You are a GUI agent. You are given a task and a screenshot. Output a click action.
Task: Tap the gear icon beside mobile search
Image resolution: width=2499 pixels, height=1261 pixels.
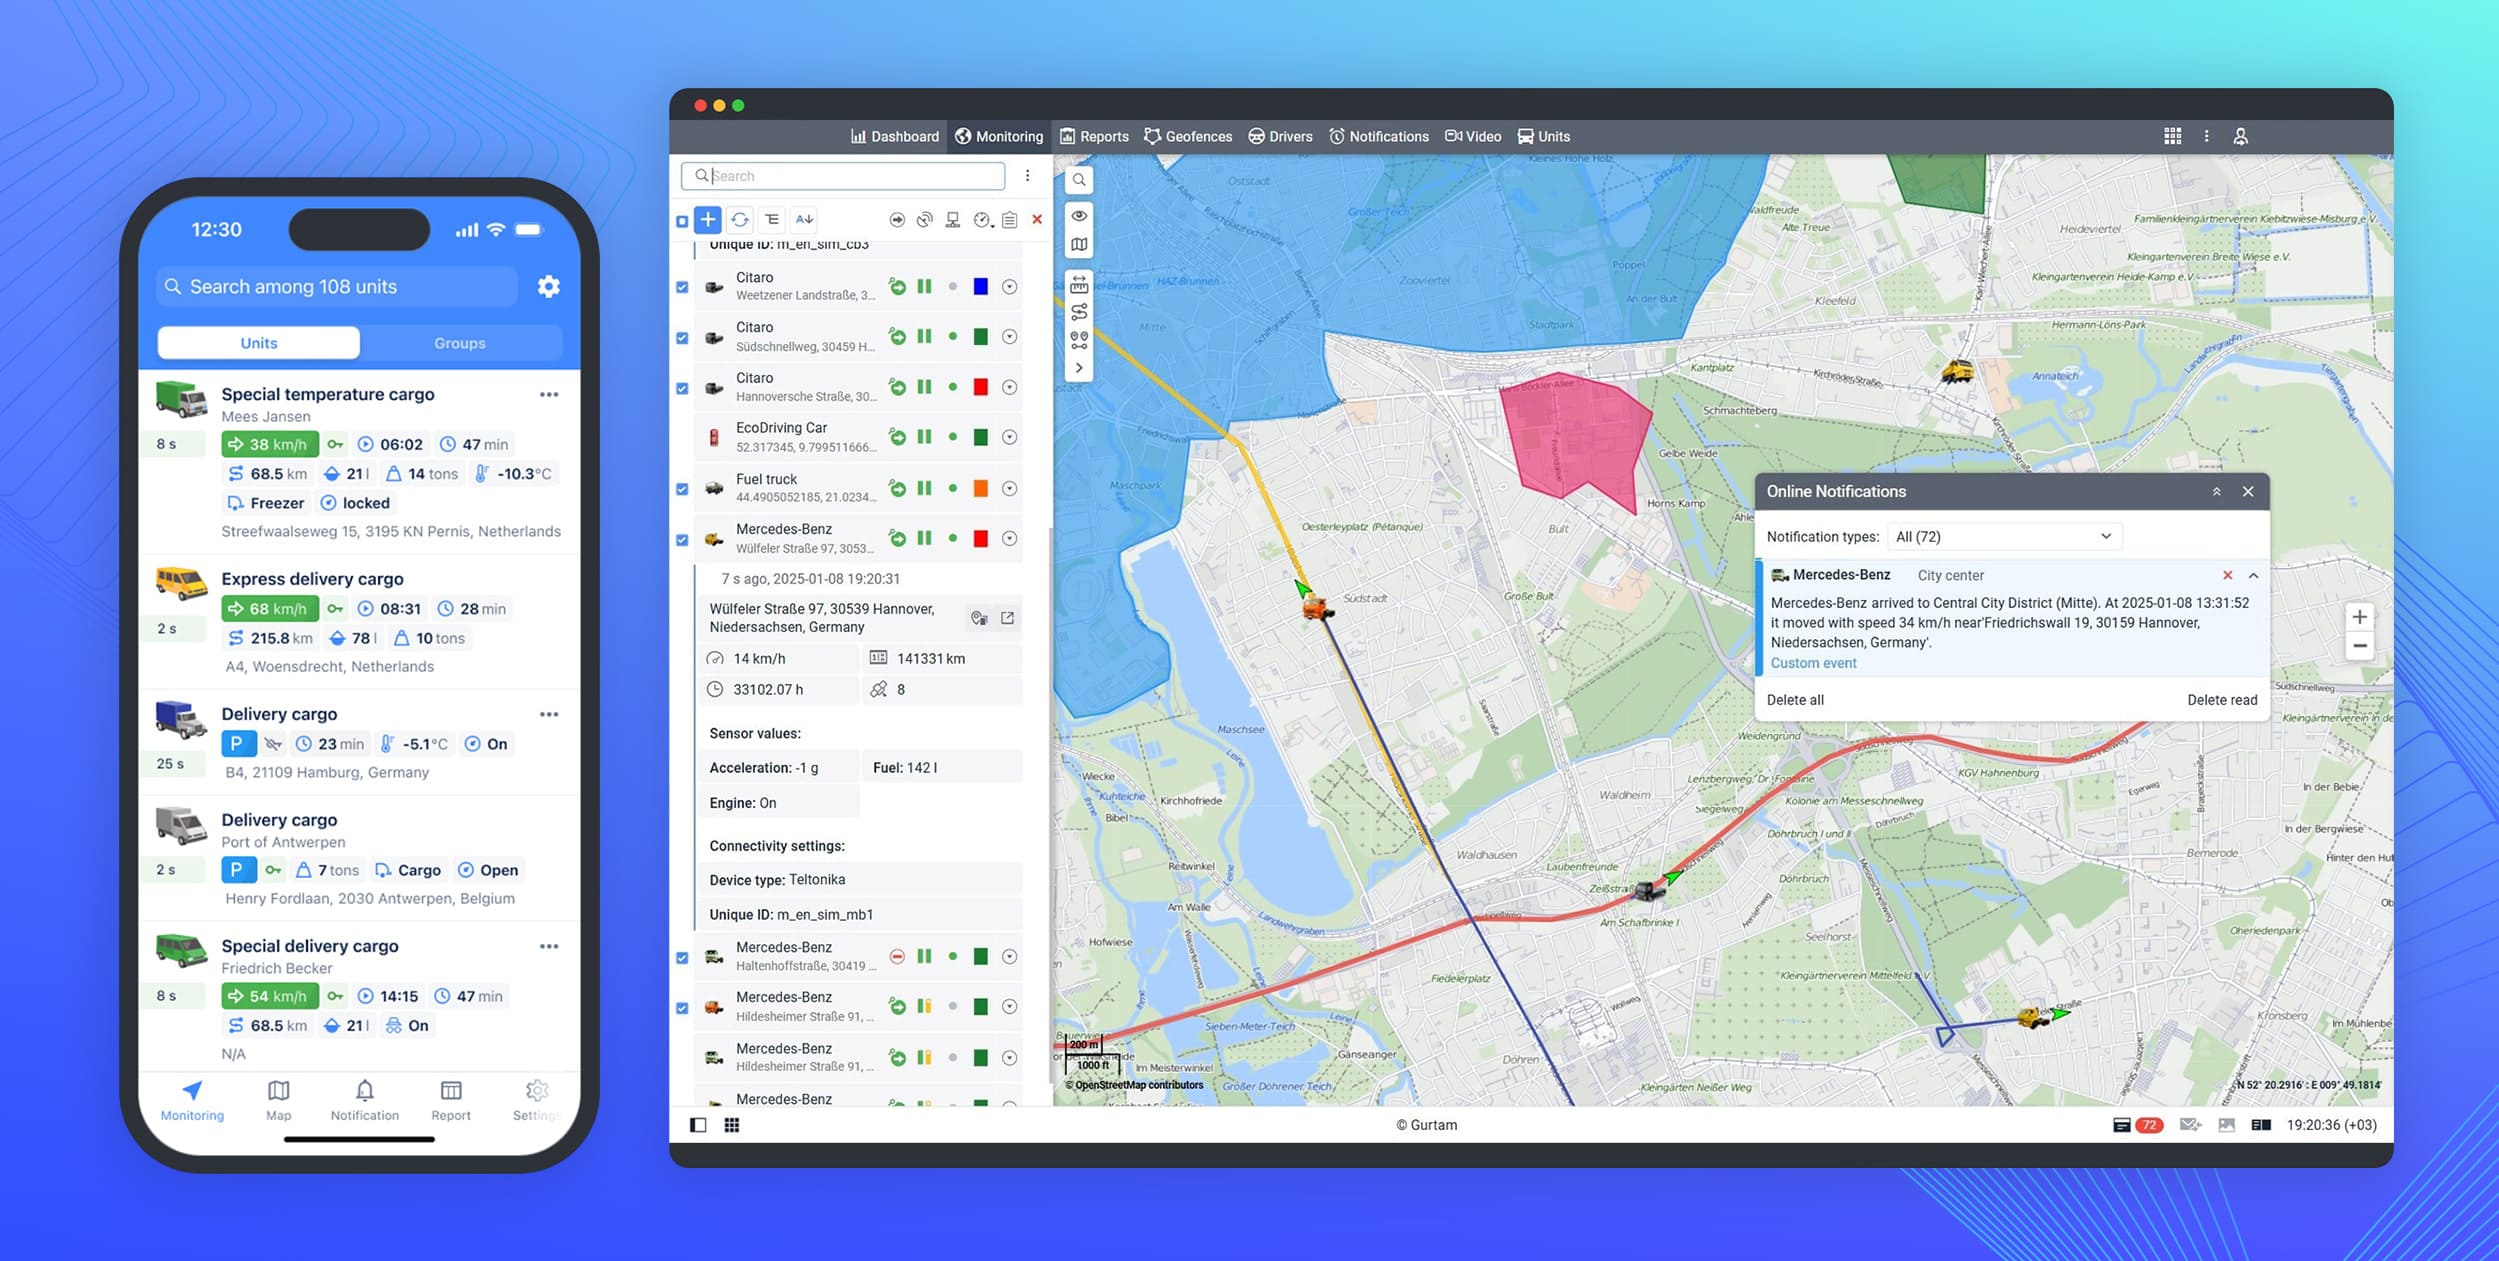click(x=548, y=287)
